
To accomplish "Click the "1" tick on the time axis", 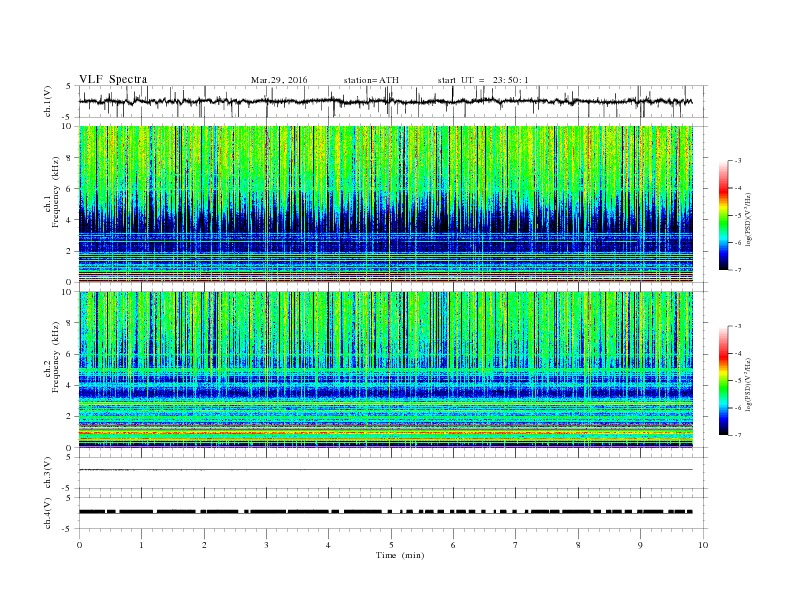I will pyautogui.click(x=141, y=545).
